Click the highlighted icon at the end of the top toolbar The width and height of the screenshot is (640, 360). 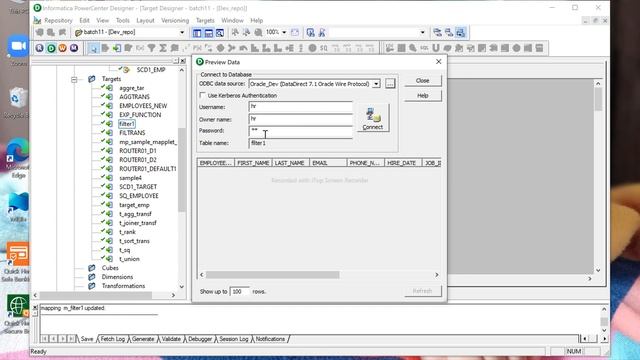point(460,33)
